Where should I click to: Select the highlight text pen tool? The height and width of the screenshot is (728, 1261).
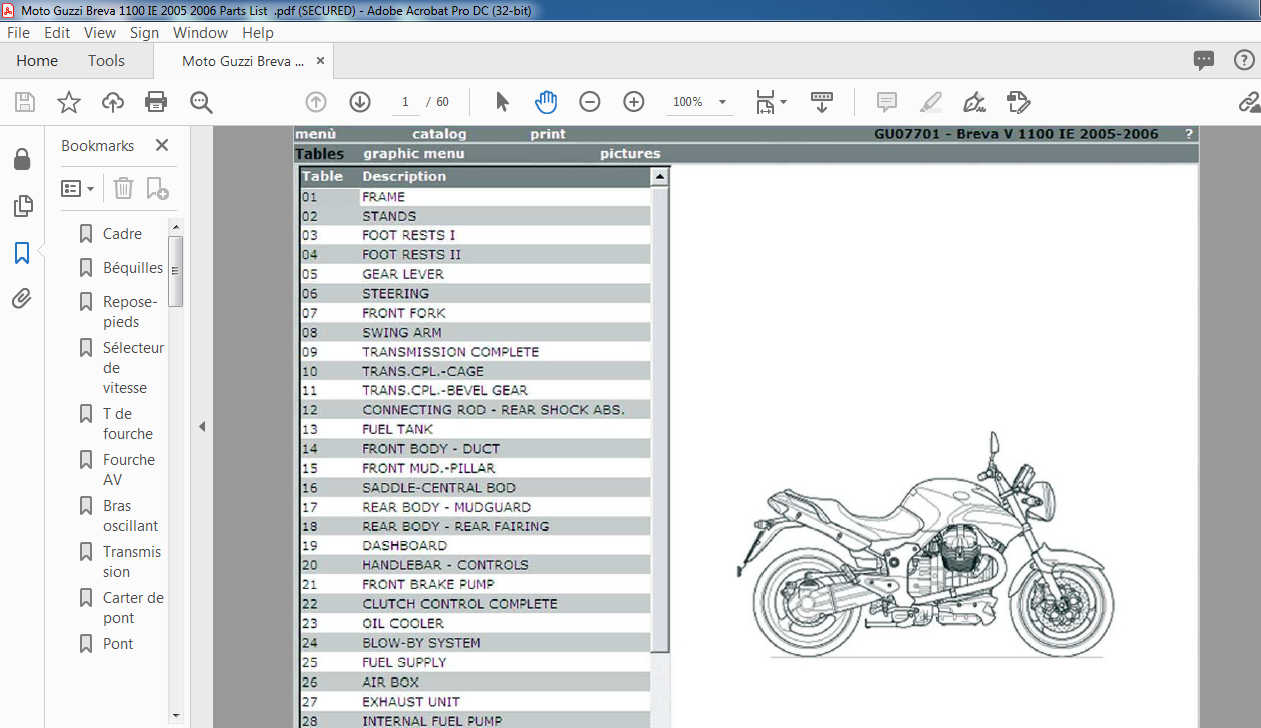click(930, 102)
